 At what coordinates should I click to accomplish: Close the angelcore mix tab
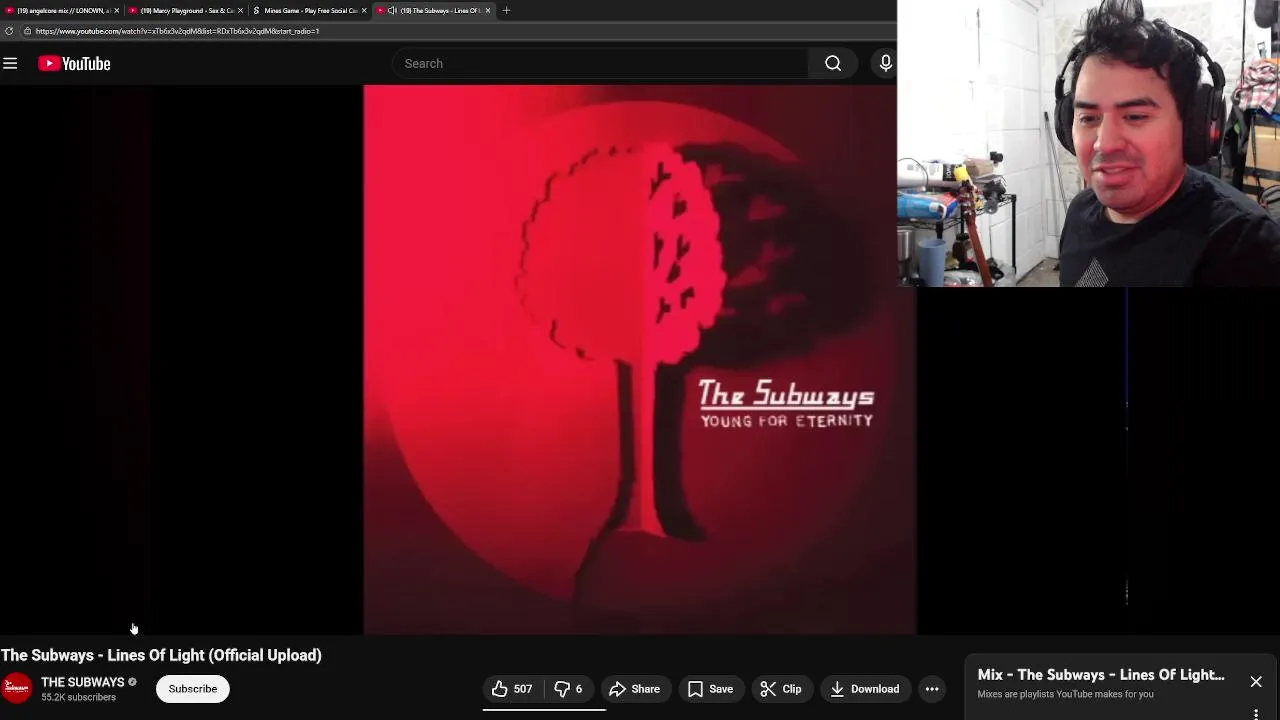pos(117,10)
